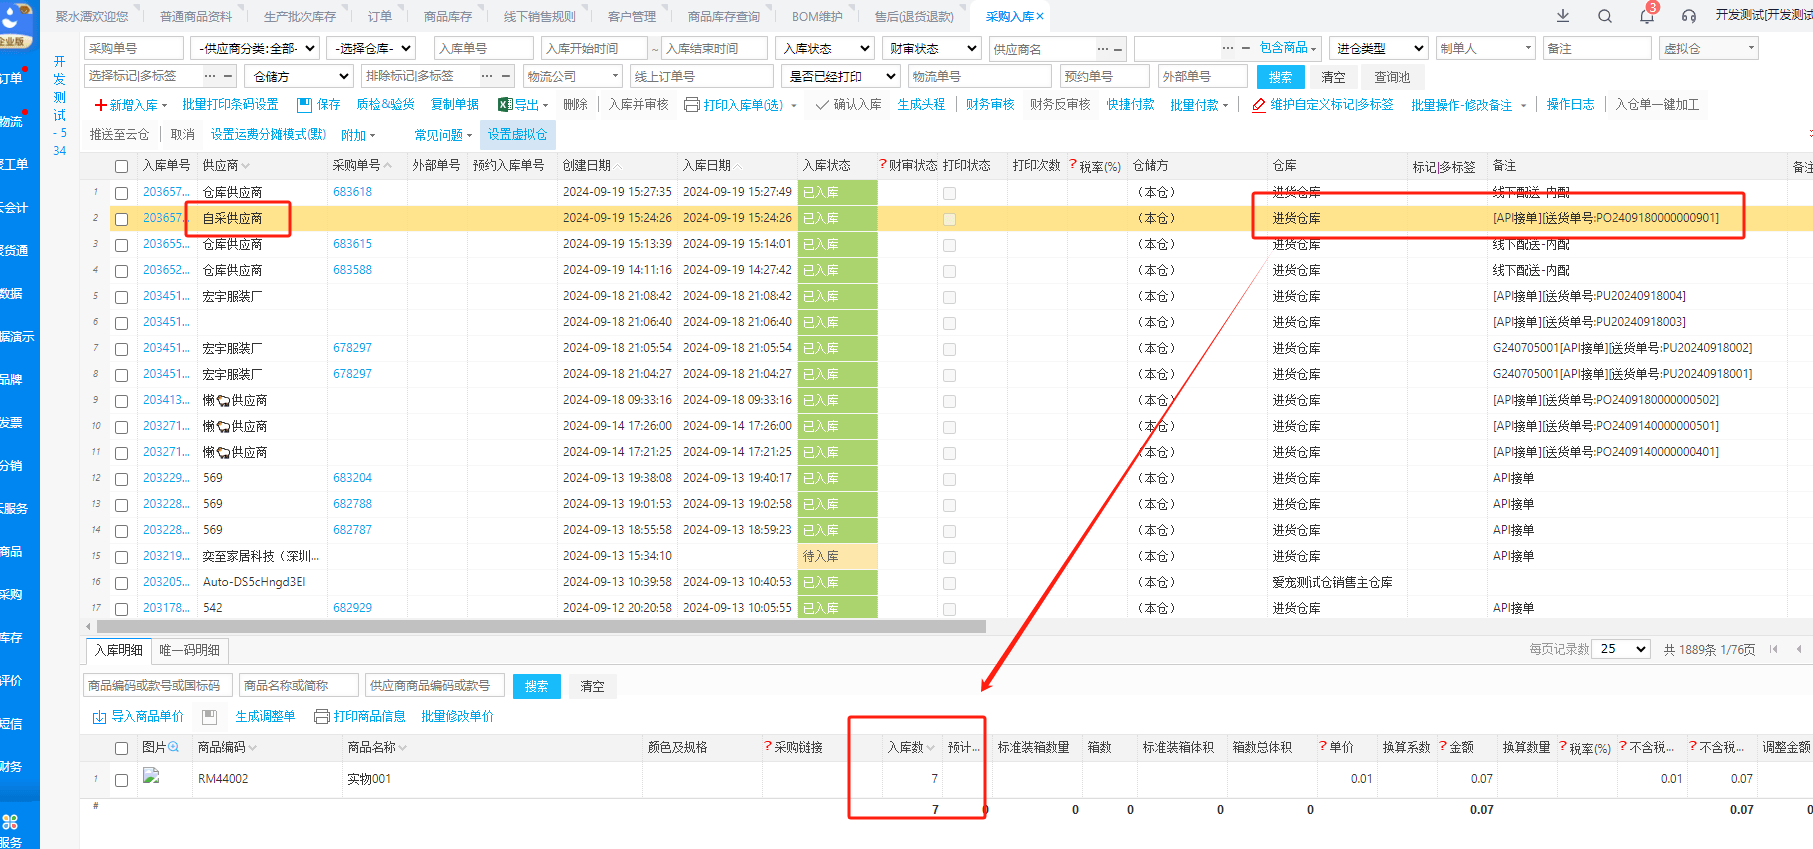
Task: Click the red help icon beside 金额
Action: pyautogui.click(x=1443, y=747)
